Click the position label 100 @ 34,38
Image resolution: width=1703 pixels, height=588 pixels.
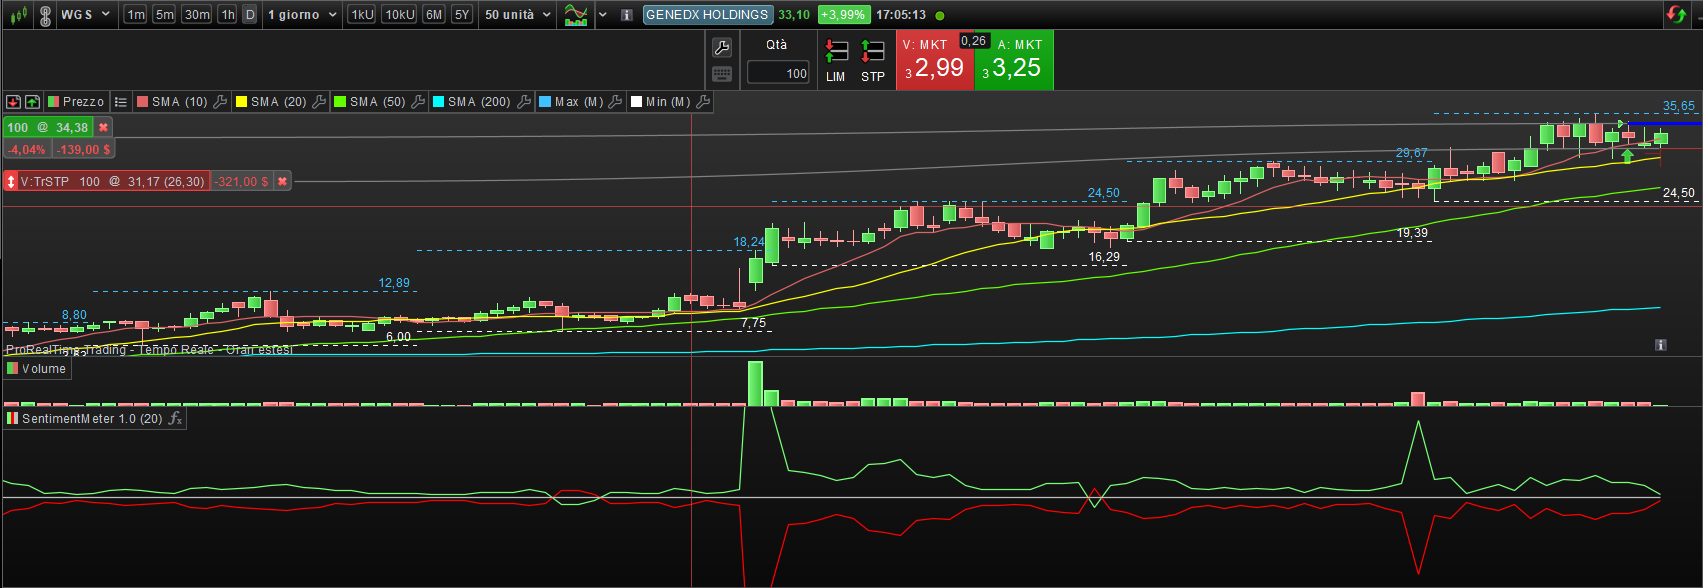pyautogui.click(x=48, y=128)
